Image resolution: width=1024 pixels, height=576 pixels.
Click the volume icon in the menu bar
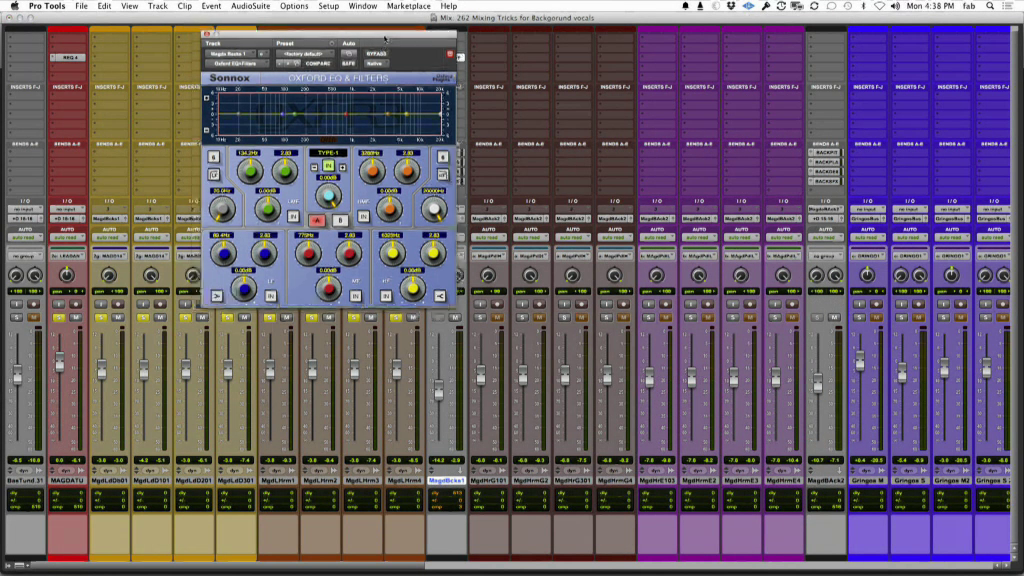(x=895, y=6)
